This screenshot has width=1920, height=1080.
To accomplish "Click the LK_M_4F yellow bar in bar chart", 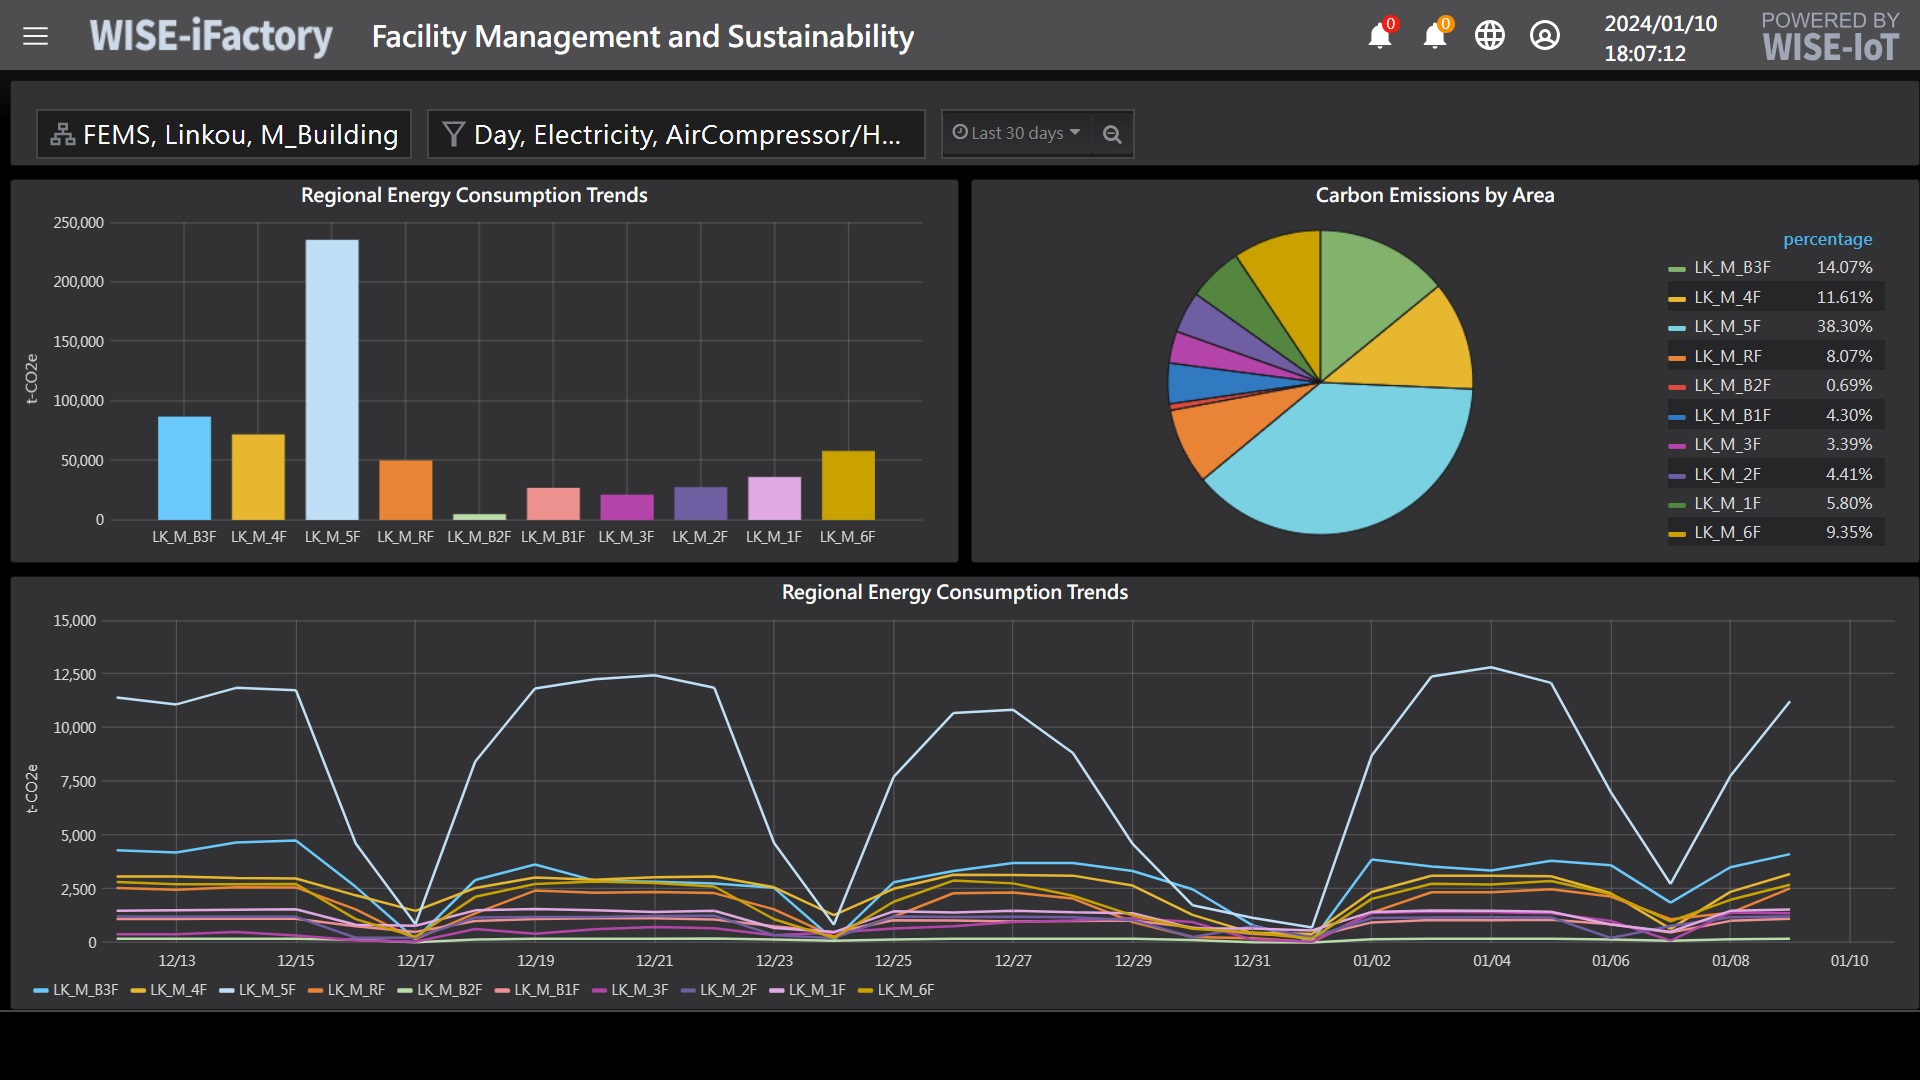I will [258, 477].
